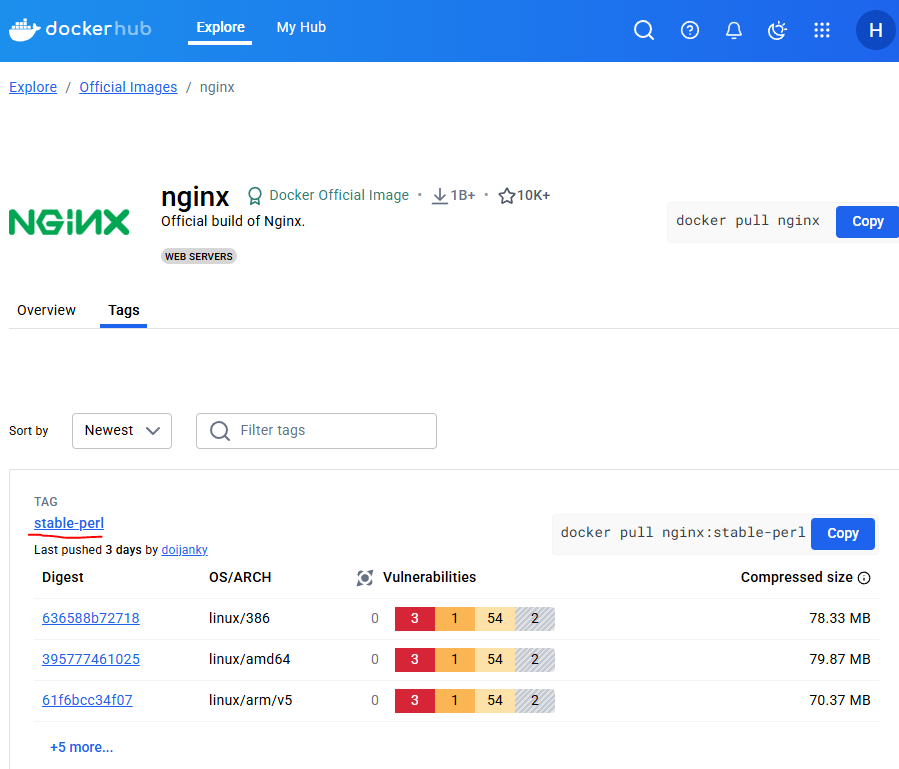Click the WEB SERVERS category chip
This screenshot has height=769, width=899.
(x=199, y=256)
